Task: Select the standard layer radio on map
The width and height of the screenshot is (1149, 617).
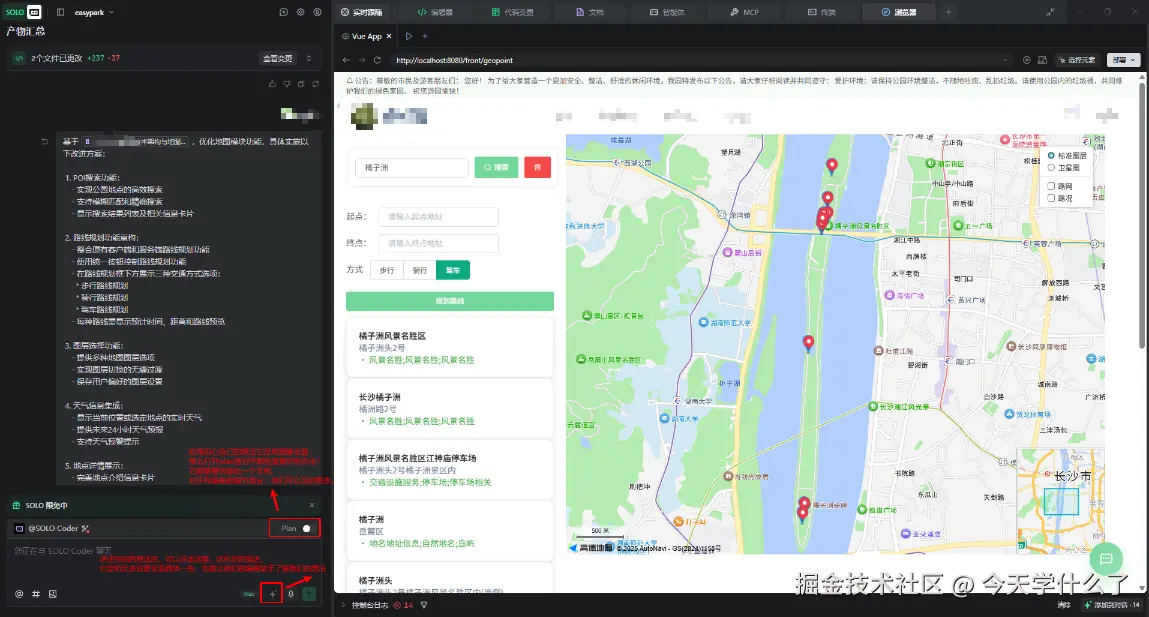Action: tap(1051, 155)
